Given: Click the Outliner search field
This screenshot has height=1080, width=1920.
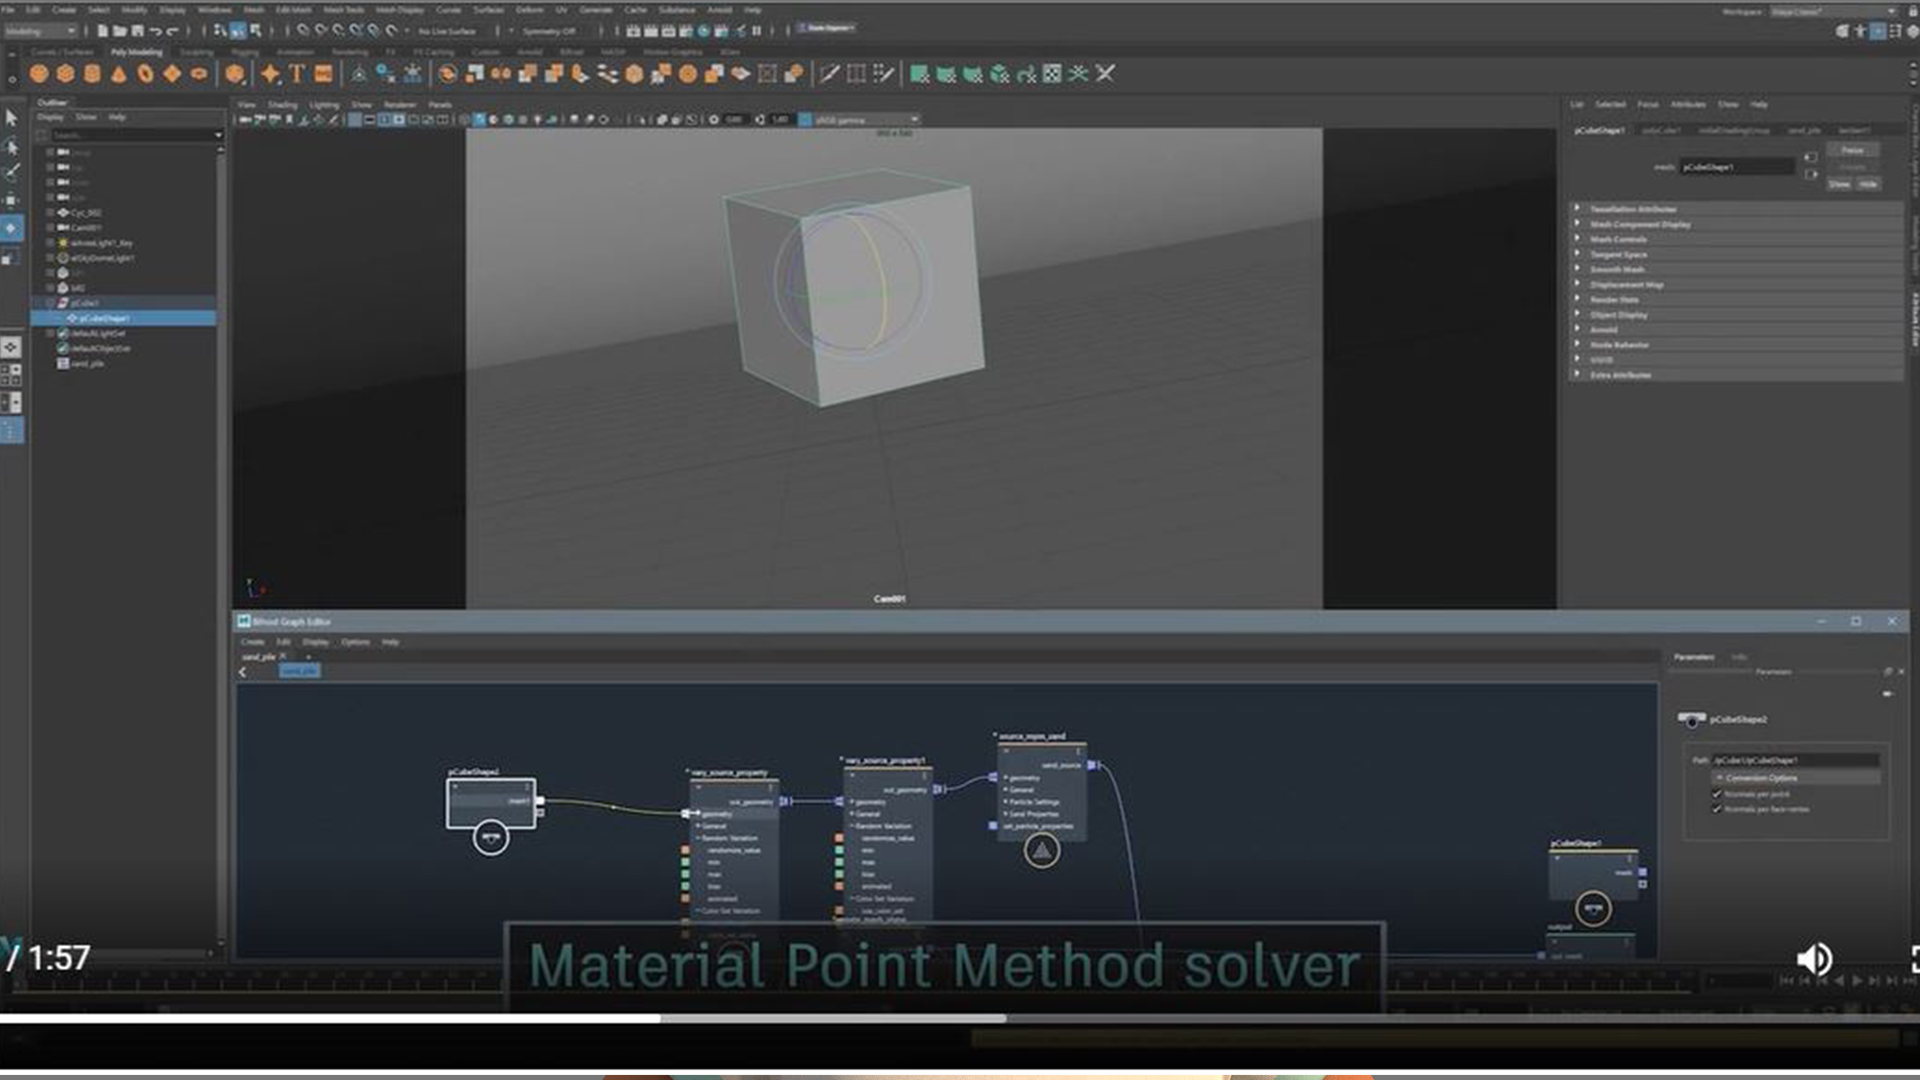Looking at the screenshot, I should pos(136,135).
